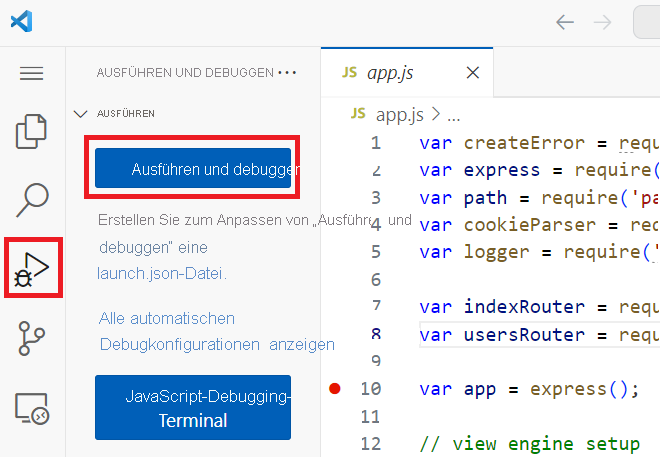Click Alle automatischen Debugkonfigurationen anzeigen link
The width and height of the screenshot is (660, 457).
pyautogui.click(x=217, y=332)
